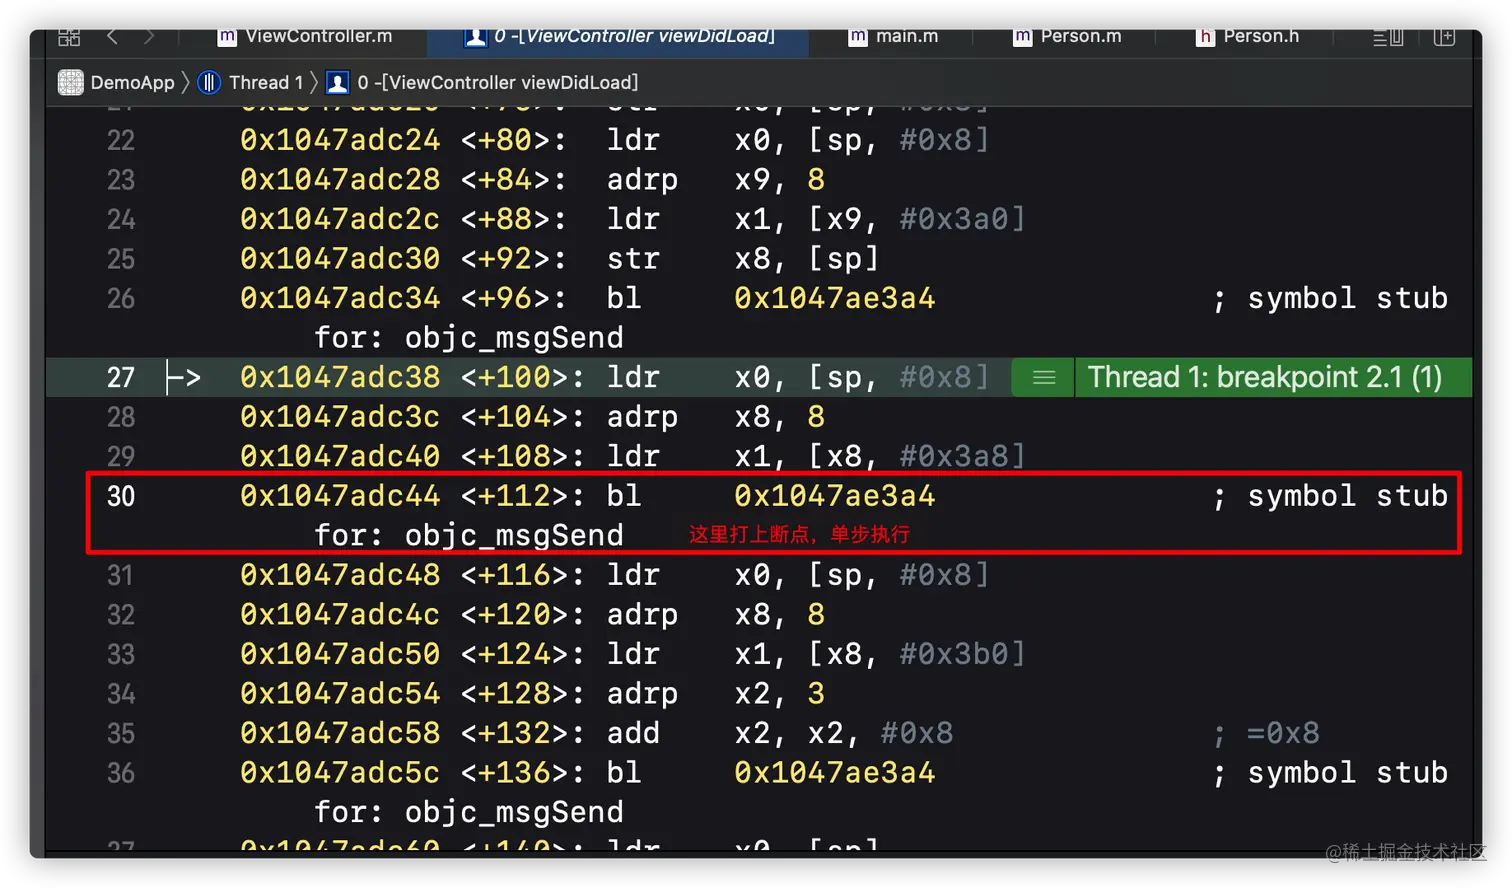Click address 0x1047adc24
Screen dimensions: 1512x888
tap(340, 140)
